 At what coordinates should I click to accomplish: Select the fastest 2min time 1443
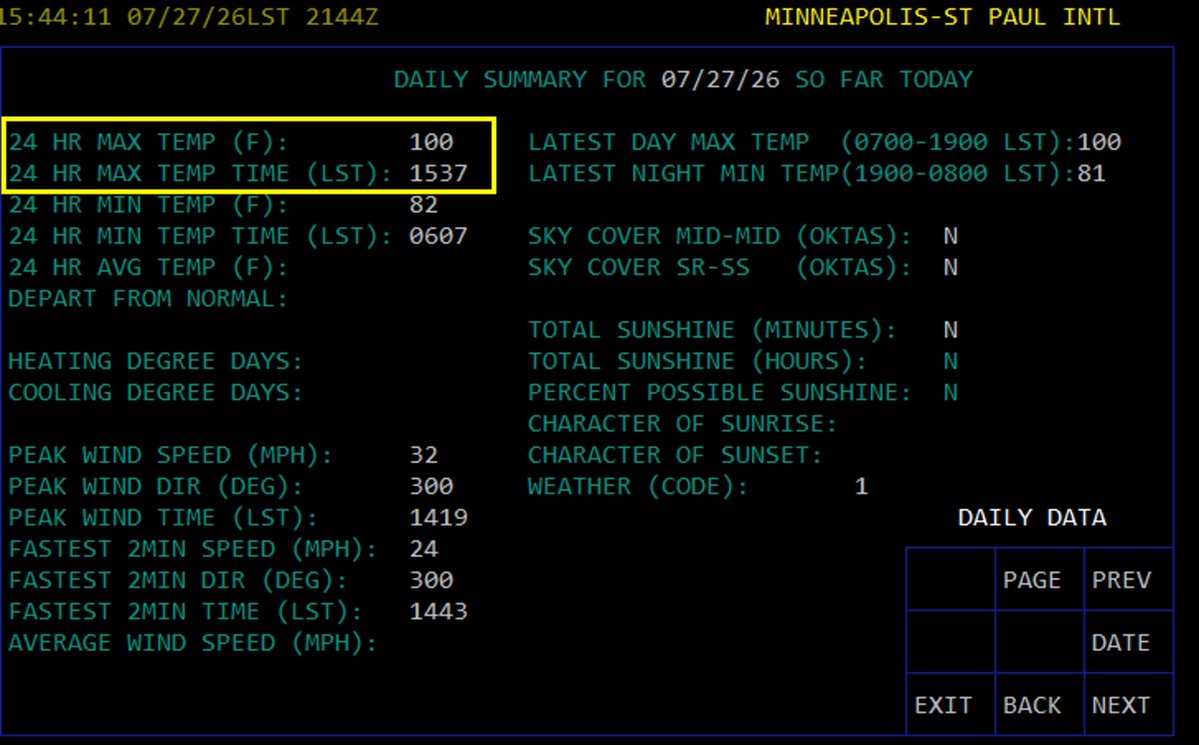point(438,611)
